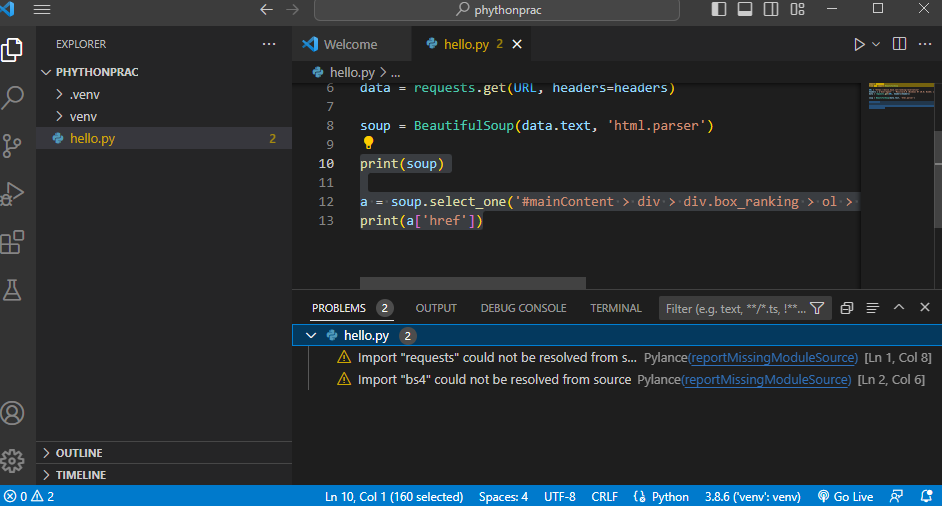Open Customize Layout button

tap(797, 9)
